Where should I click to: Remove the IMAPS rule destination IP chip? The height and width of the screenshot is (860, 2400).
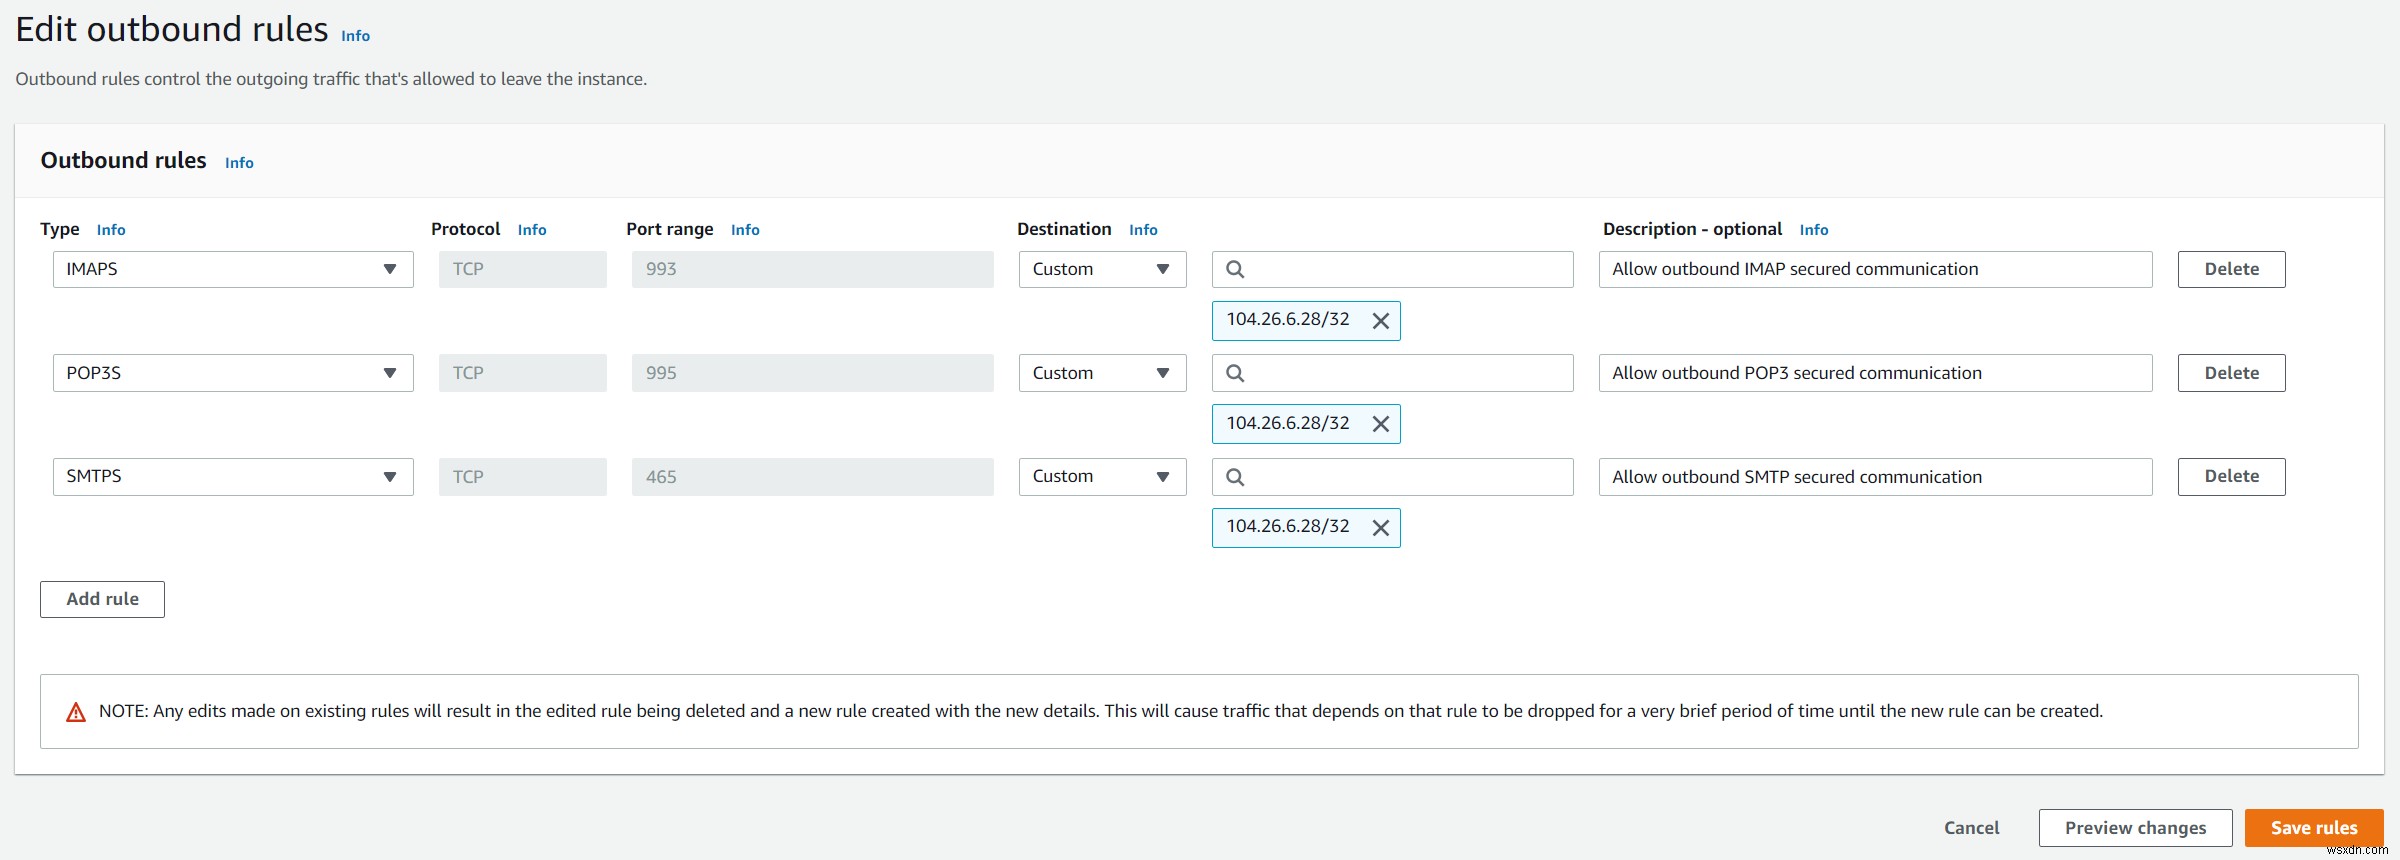[1380, 321]
